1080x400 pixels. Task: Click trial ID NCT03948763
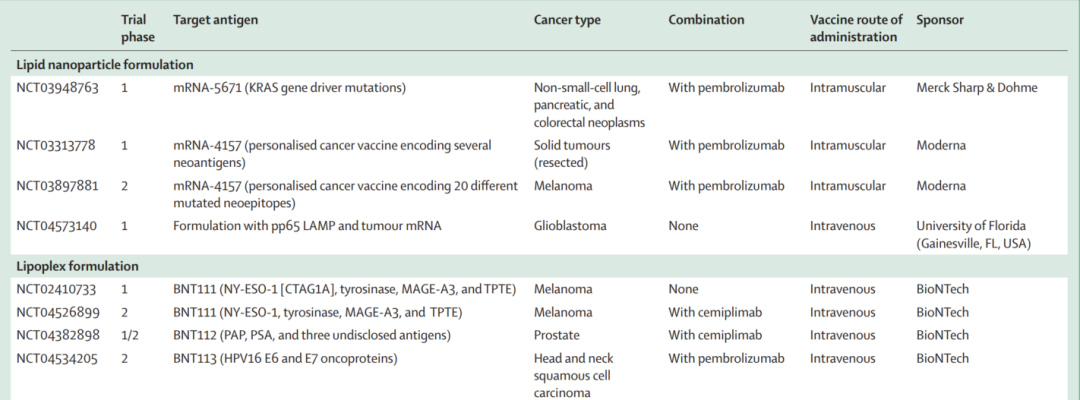click(x=57, y=88)
